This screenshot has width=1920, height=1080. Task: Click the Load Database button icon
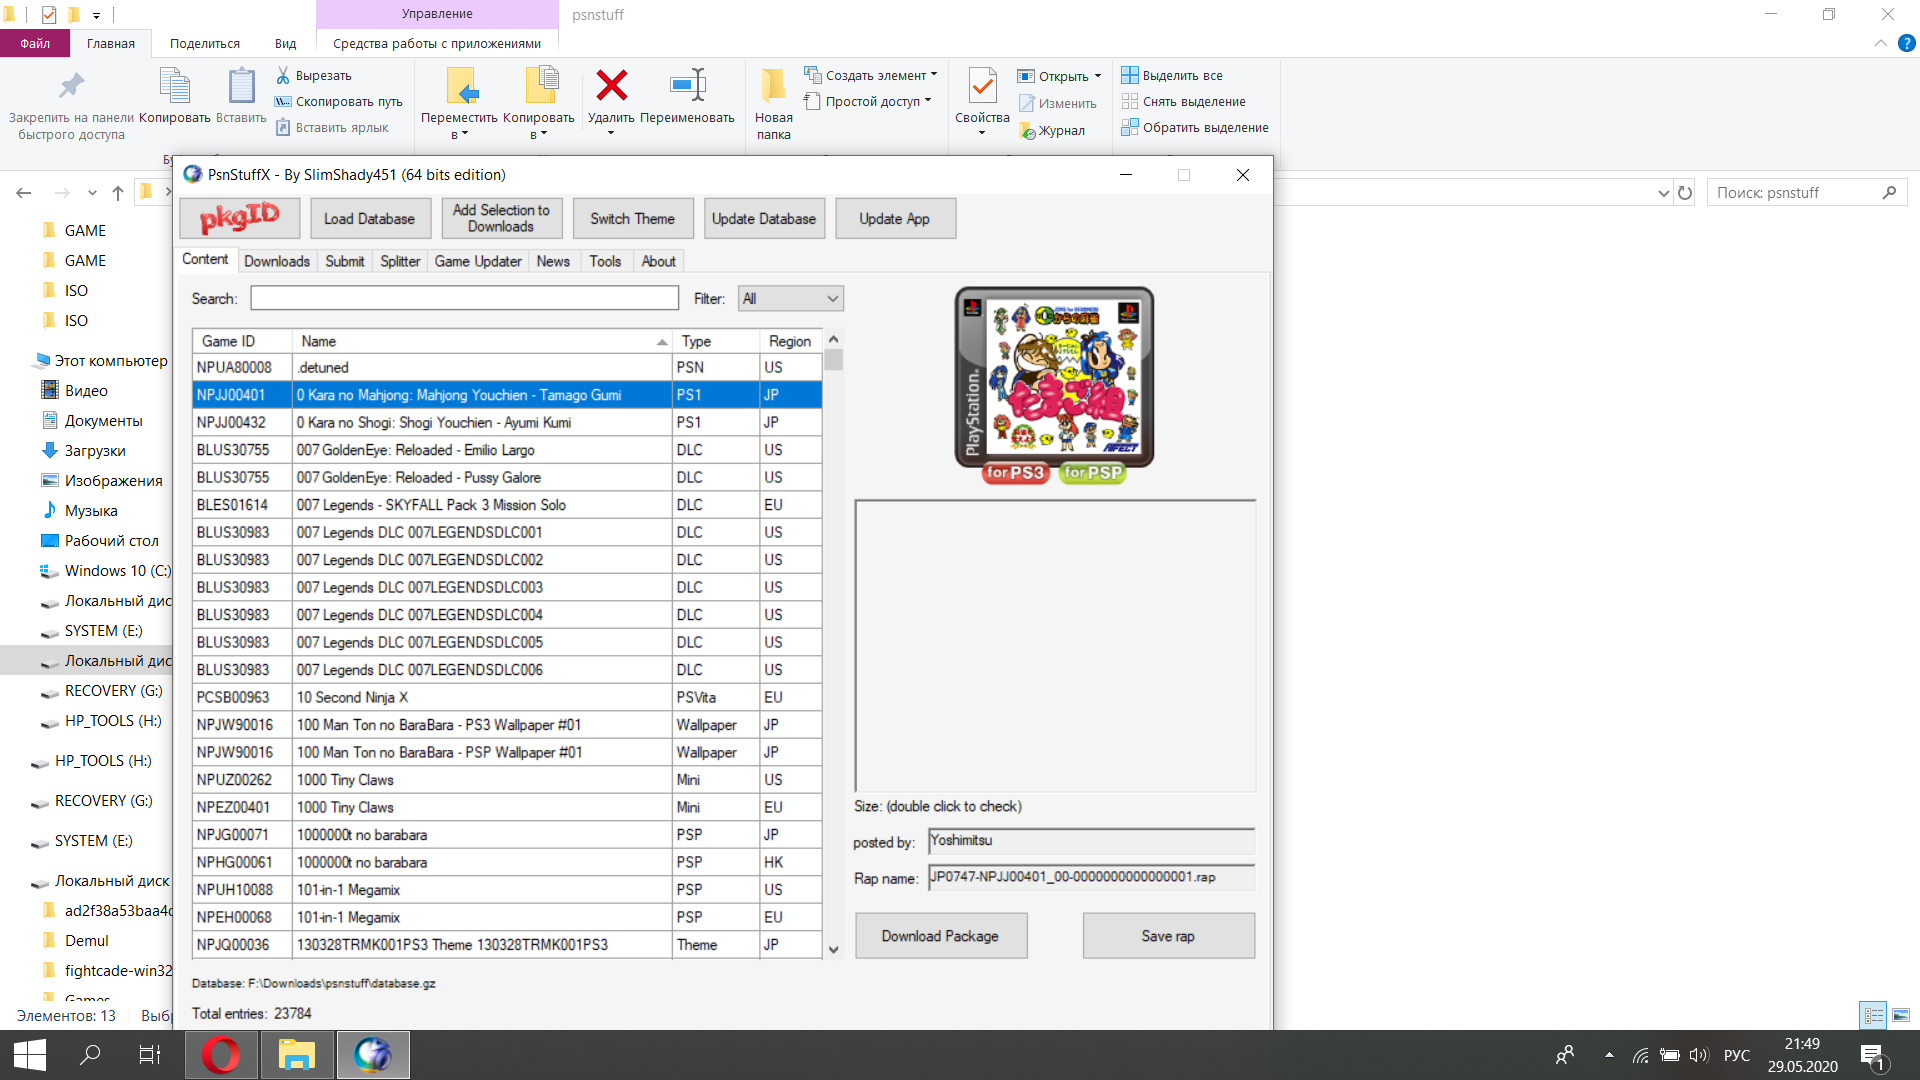(369, 219)
